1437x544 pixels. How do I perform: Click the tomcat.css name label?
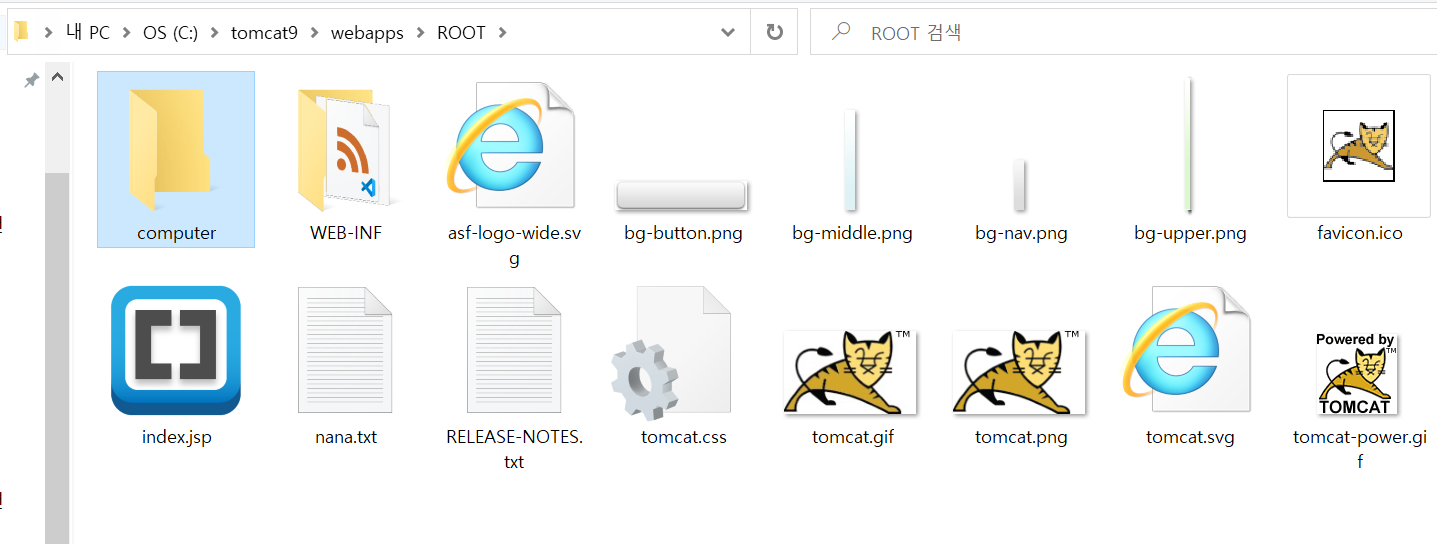coord(684,437)
